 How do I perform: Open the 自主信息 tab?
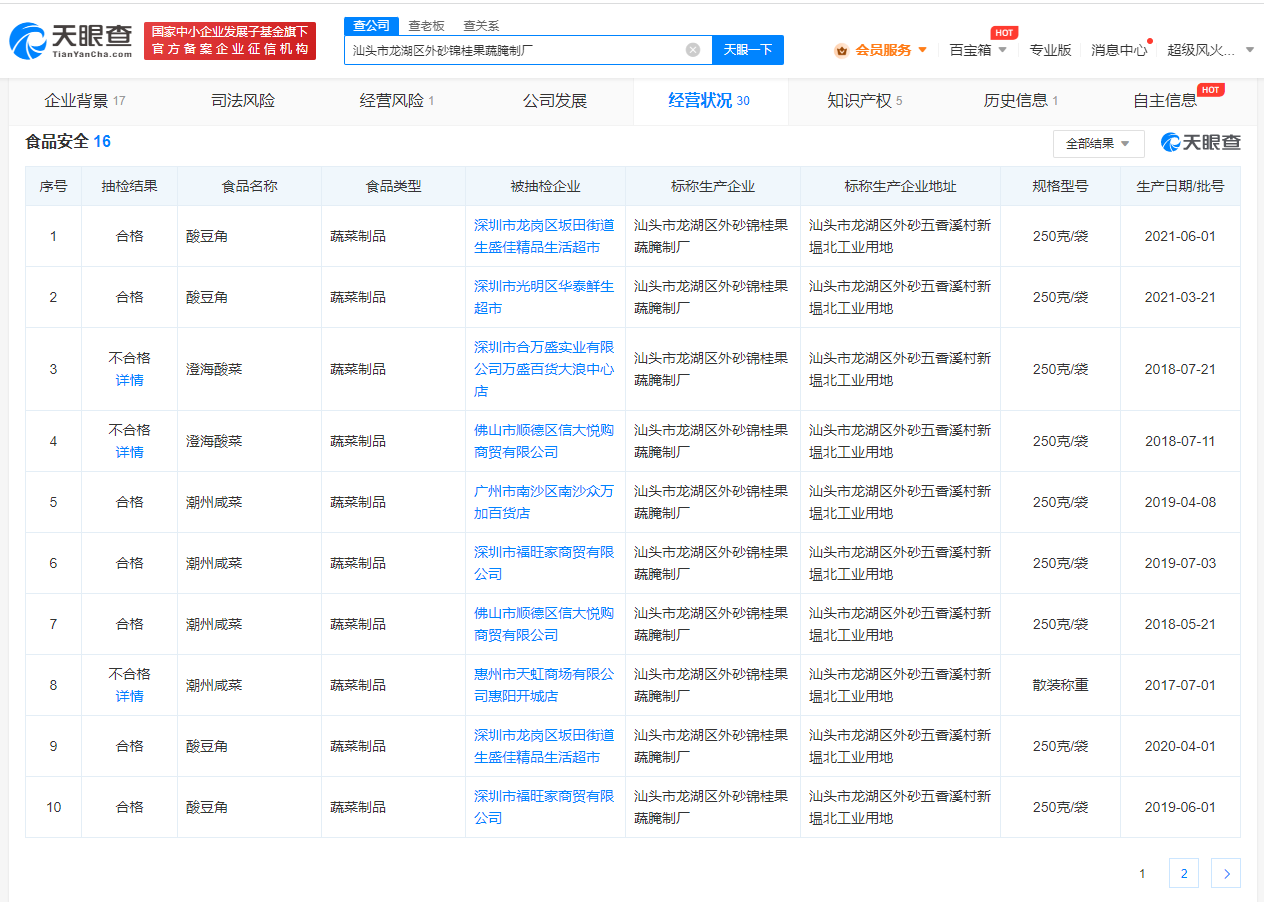[x=1165, y=101]
